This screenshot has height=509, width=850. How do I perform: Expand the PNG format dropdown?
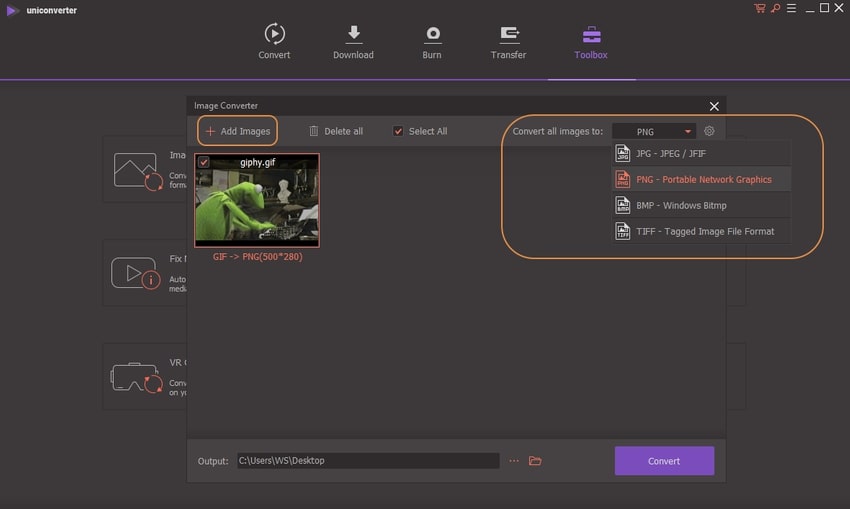688,132
